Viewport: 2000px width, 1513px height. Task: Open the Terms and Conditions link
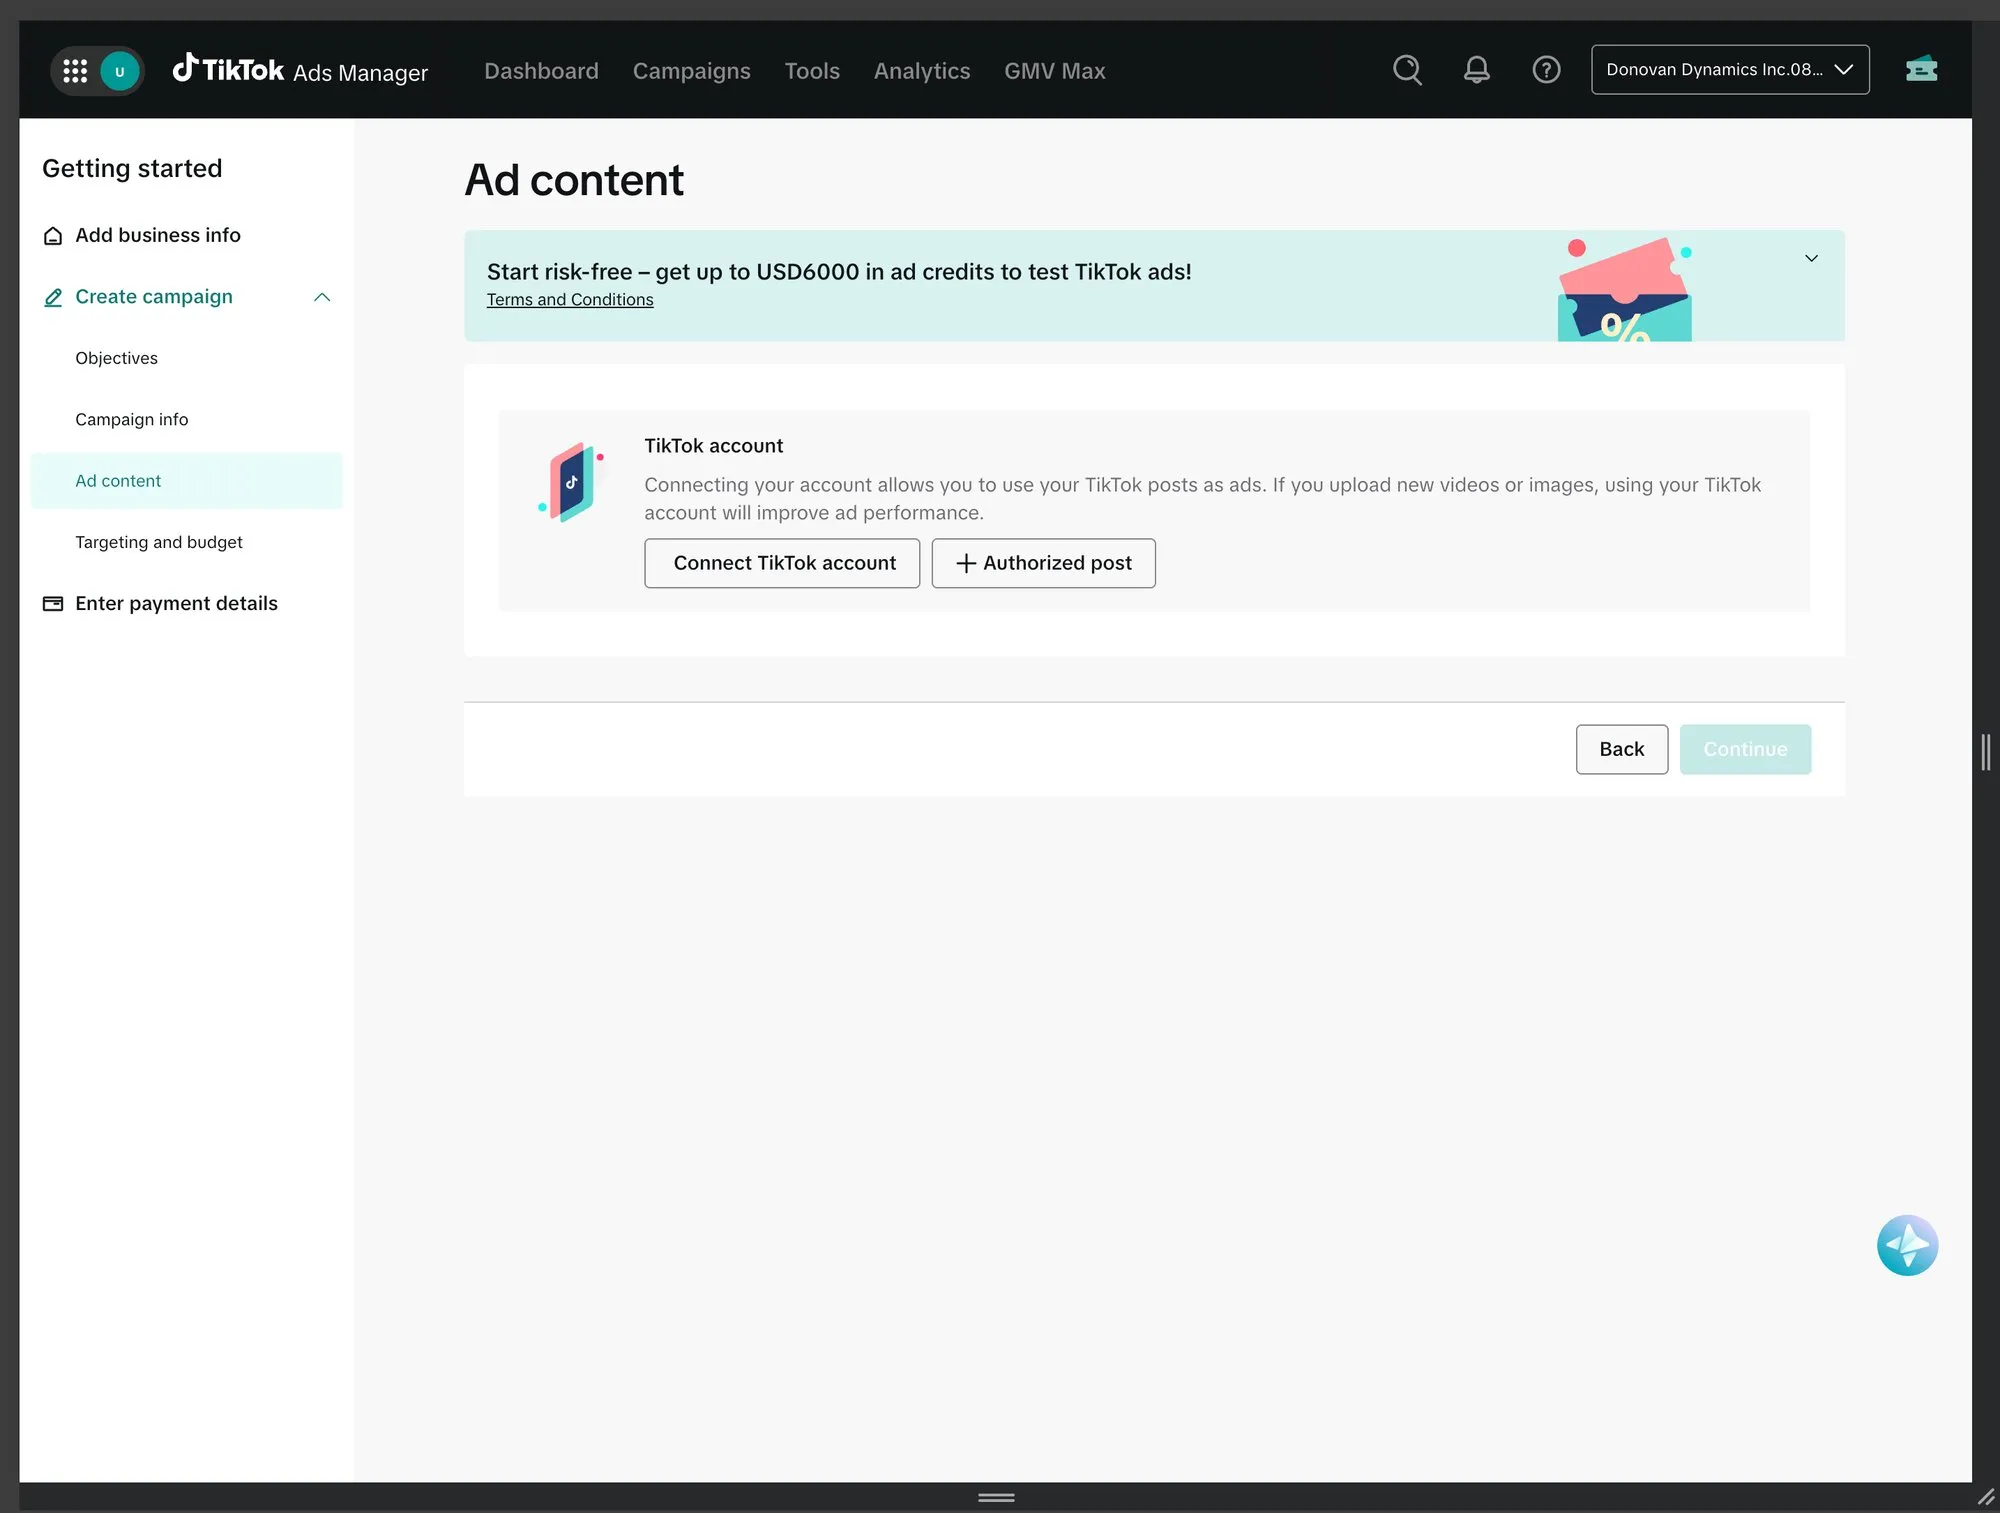(x=570, y=300)
